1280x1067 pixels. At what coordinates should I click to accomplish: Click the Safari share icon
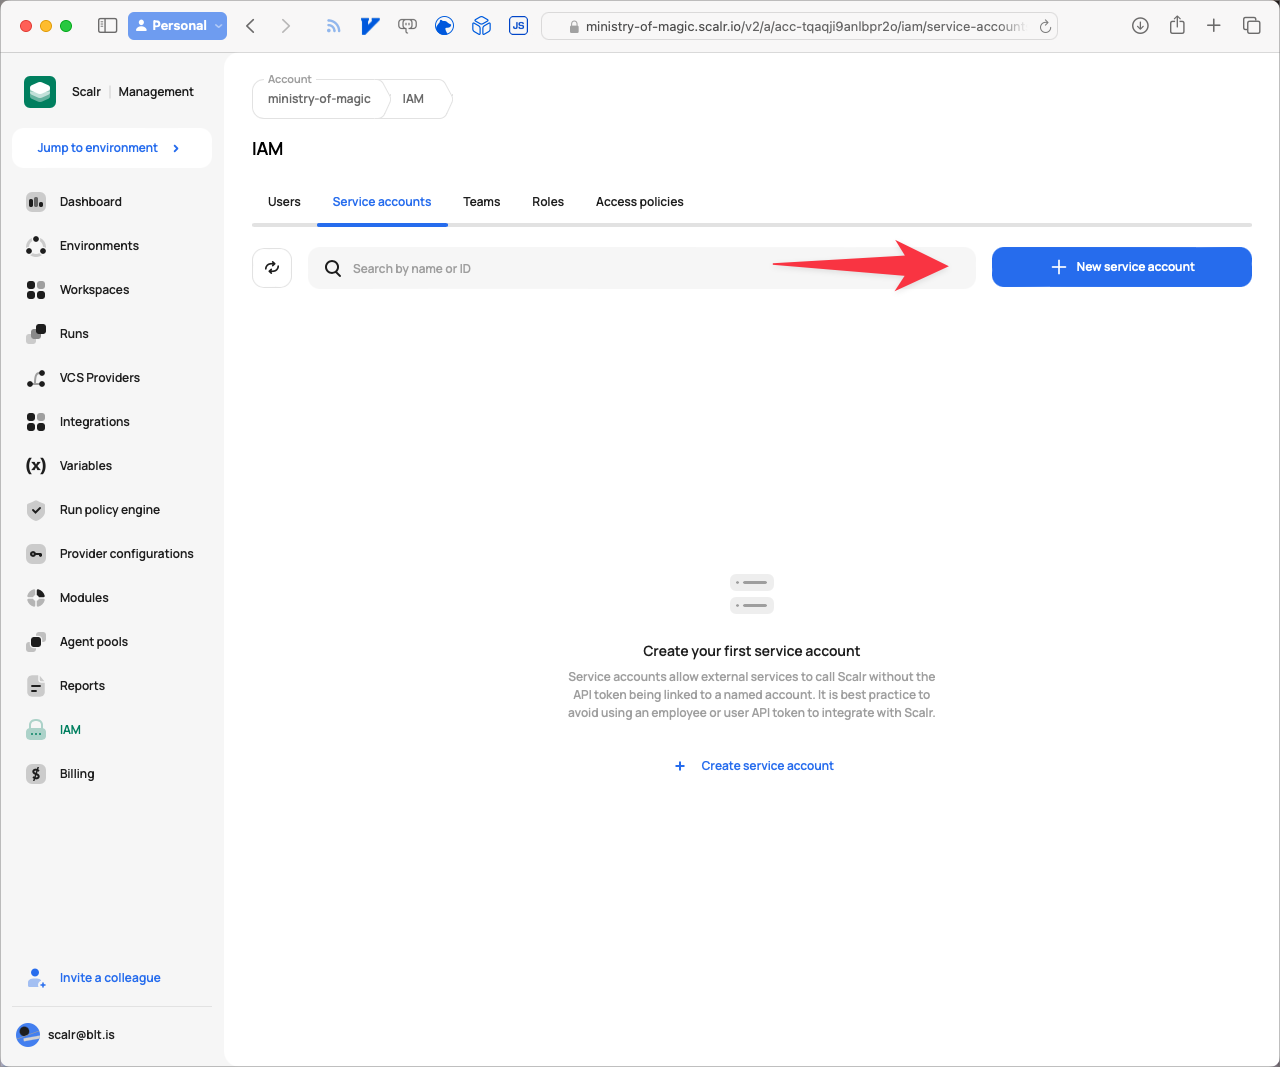(x=1177, y=26)
